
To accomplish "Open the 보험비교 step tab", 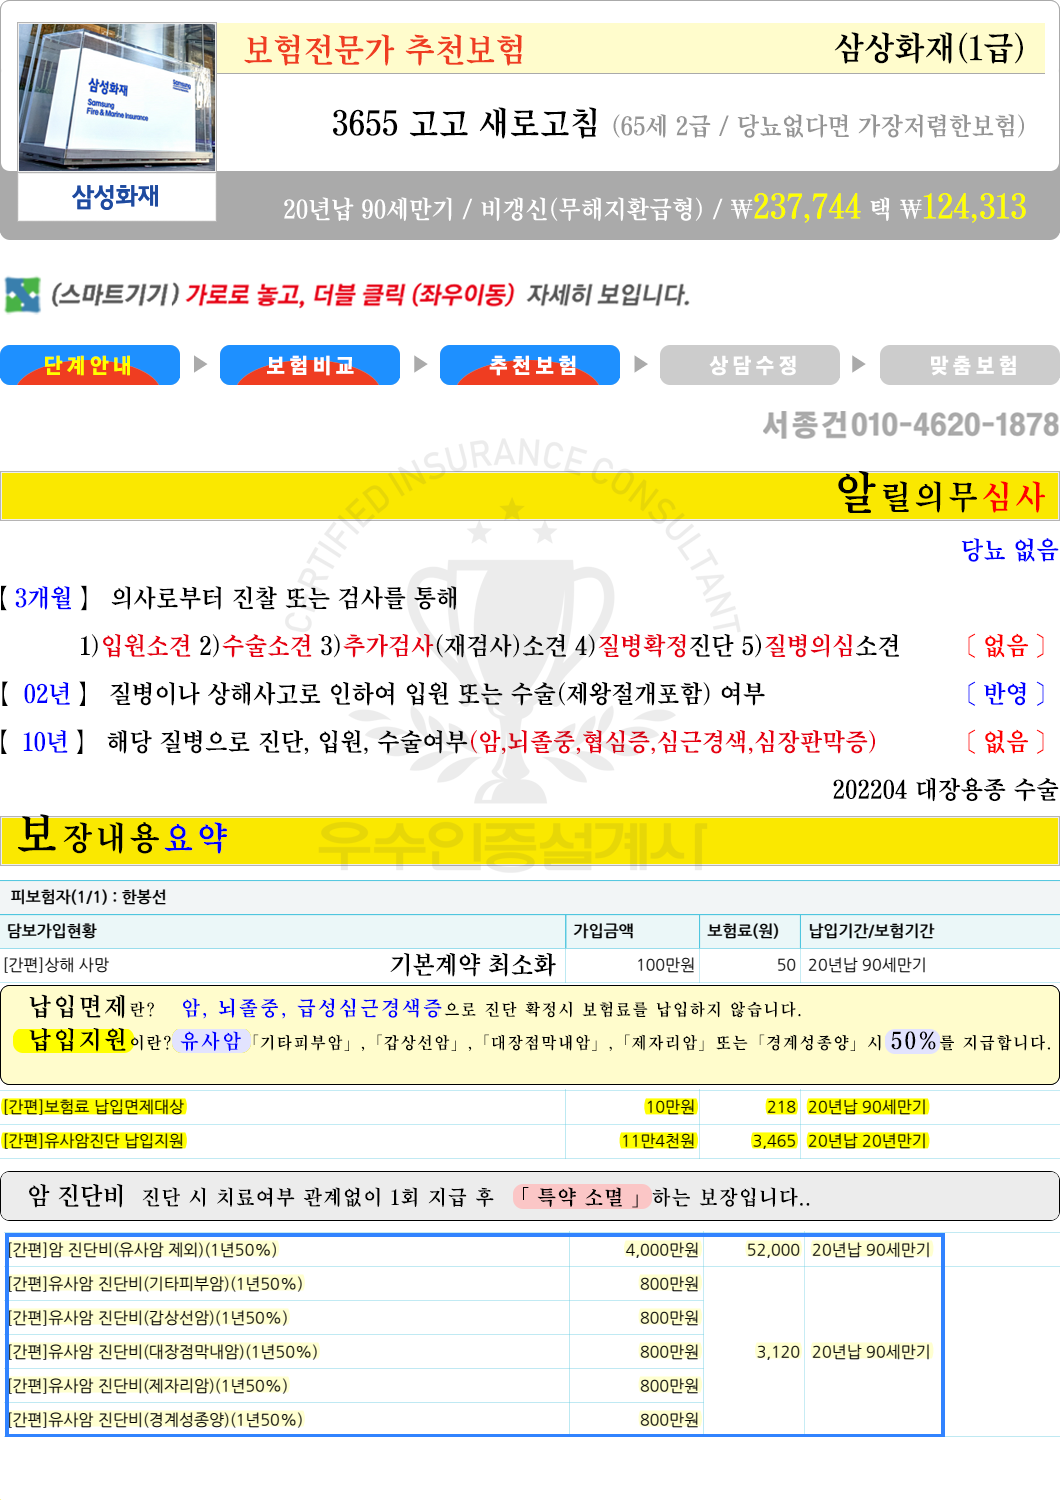I will [x=310, y=365].
